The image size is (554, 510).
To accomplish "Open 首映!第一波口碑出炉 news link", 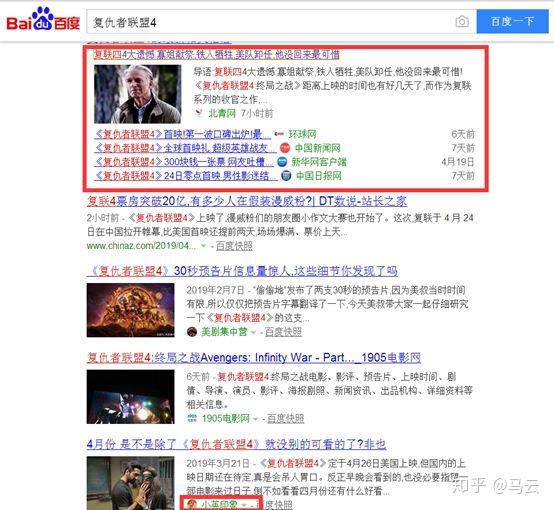I will point(183,134).
